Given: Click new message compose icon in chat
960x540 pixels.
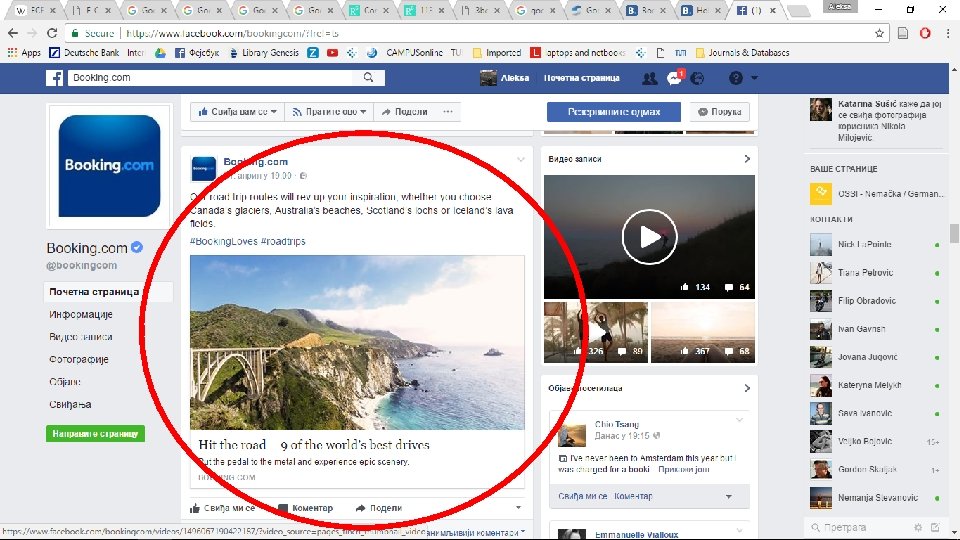Looking at the screenshot, I should (935, 527).
